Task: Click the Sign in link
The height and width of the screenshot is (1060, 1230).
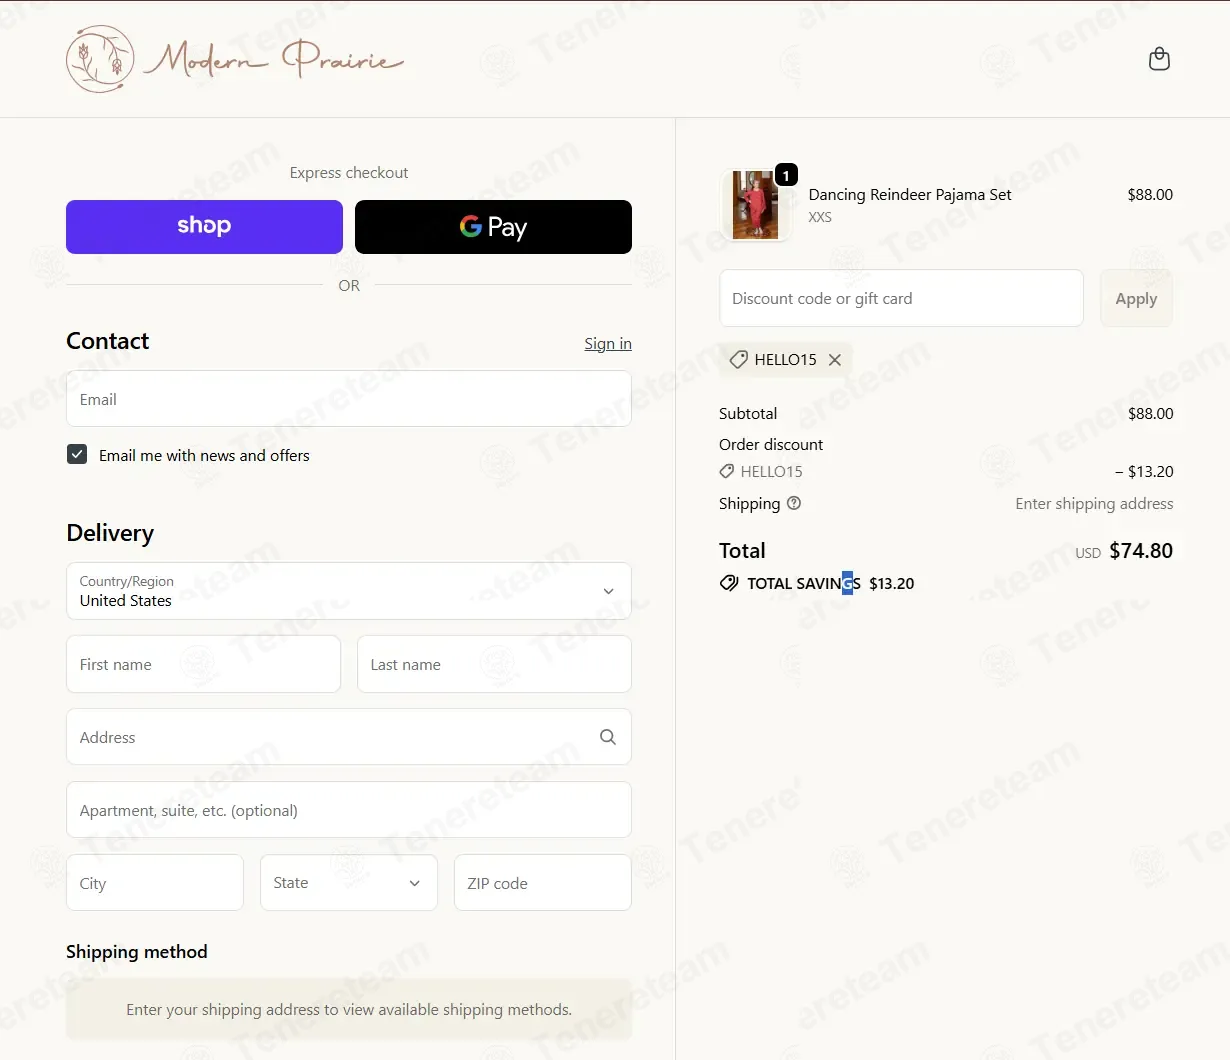Action: click(x=608, y=344)
